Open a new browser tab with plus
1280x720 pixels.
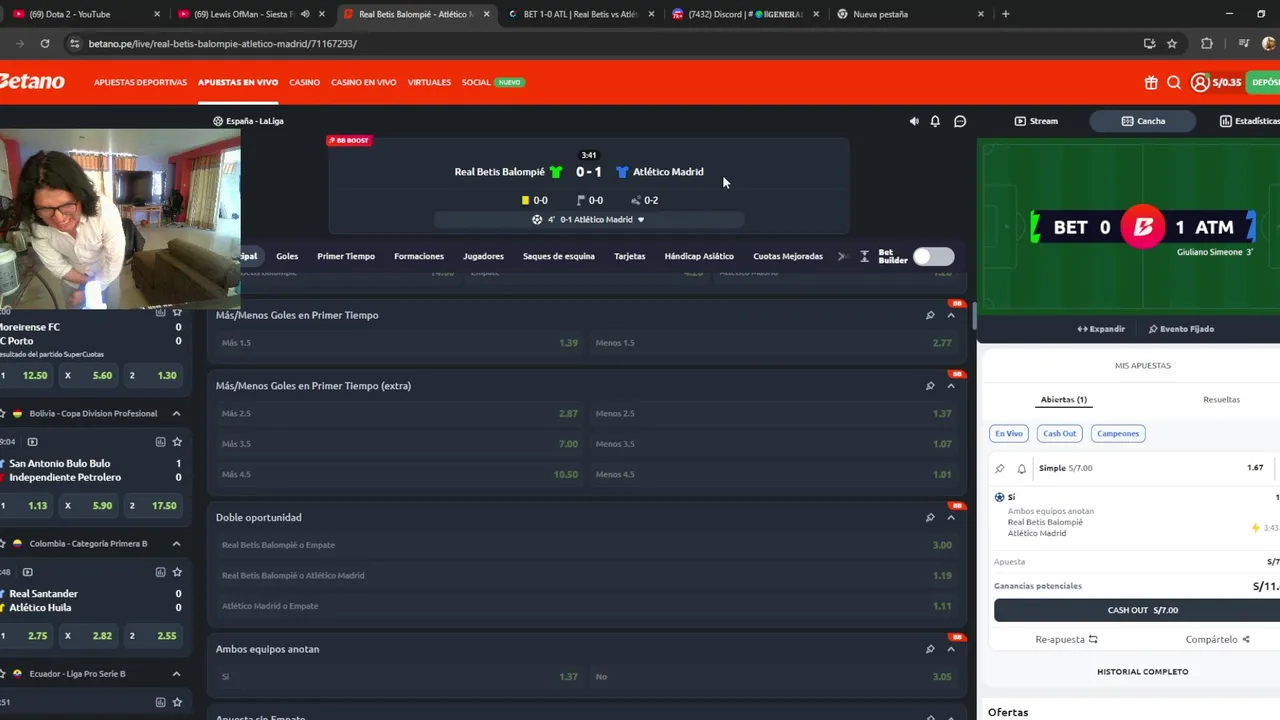point(1005,14)
